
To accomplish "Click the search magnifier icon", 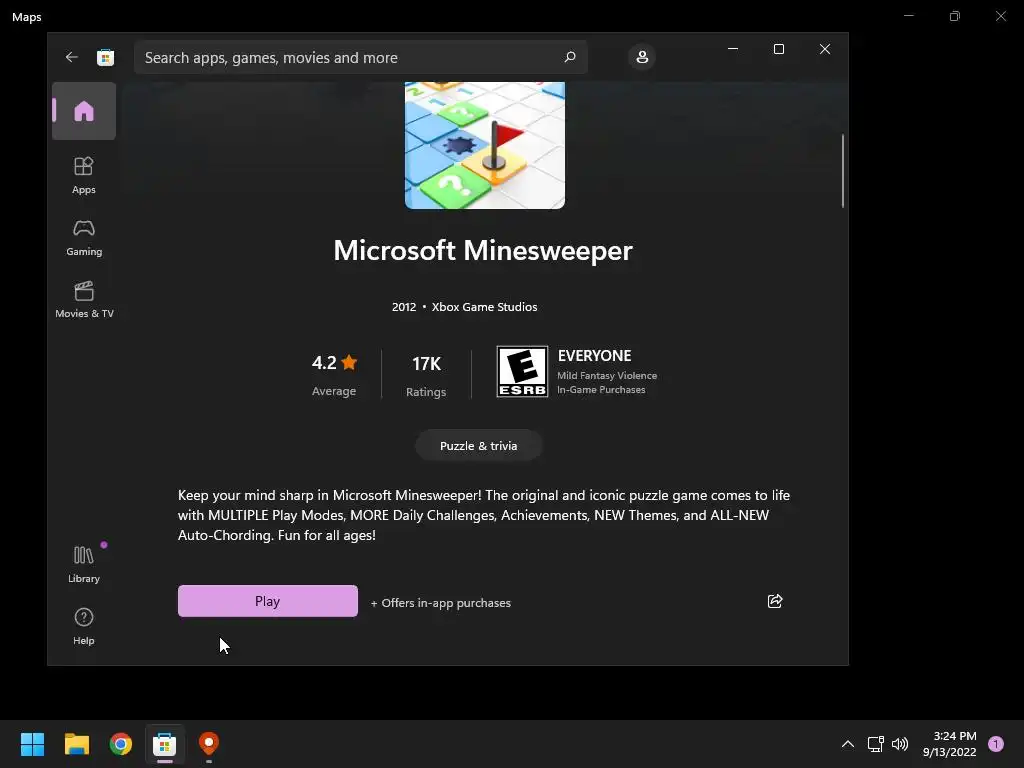I will (x=569, y=57).
